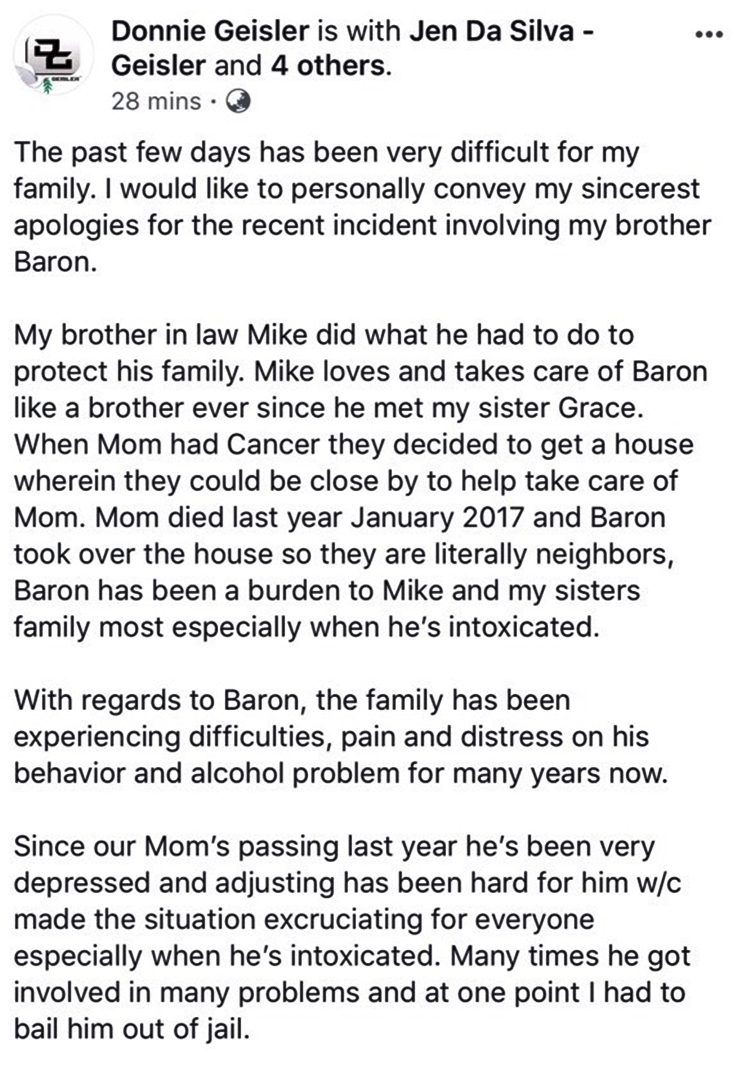Click the word Baron ending first paragraph

coord(51,262)
